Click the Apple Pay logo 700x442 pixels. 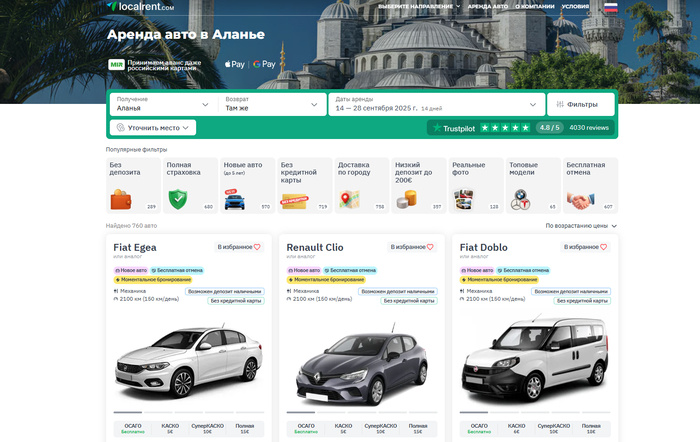[234, 64]
